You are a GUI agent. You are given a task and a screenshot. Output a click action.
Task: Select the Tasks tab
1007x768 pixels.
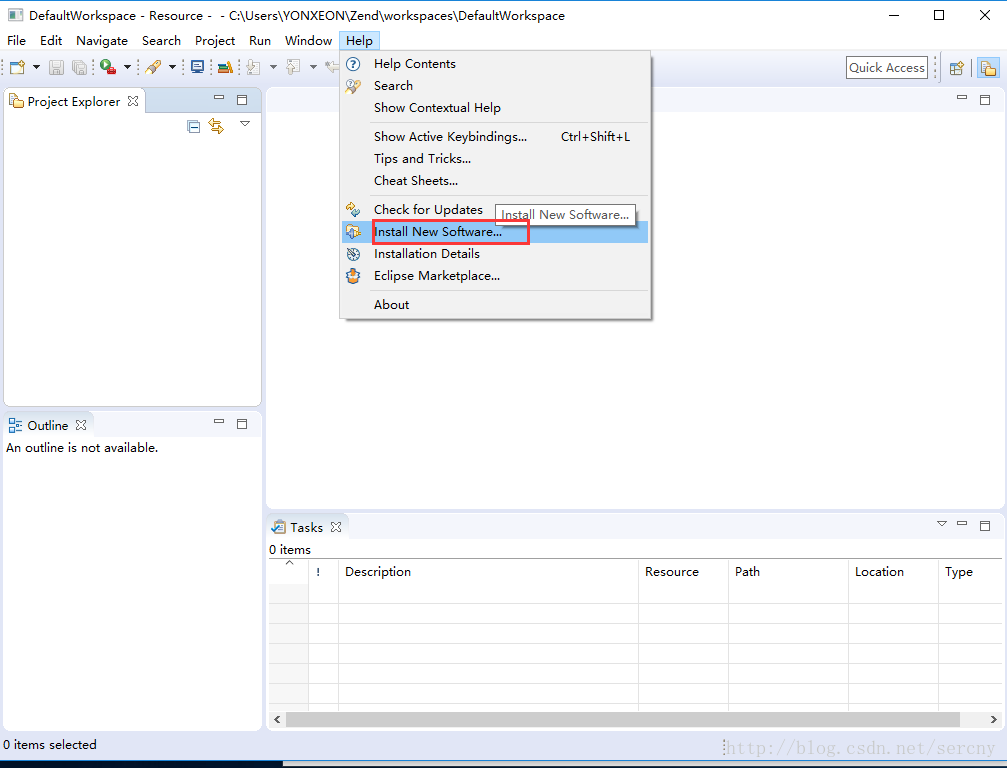pyautogui.click(x=306, y=527)
